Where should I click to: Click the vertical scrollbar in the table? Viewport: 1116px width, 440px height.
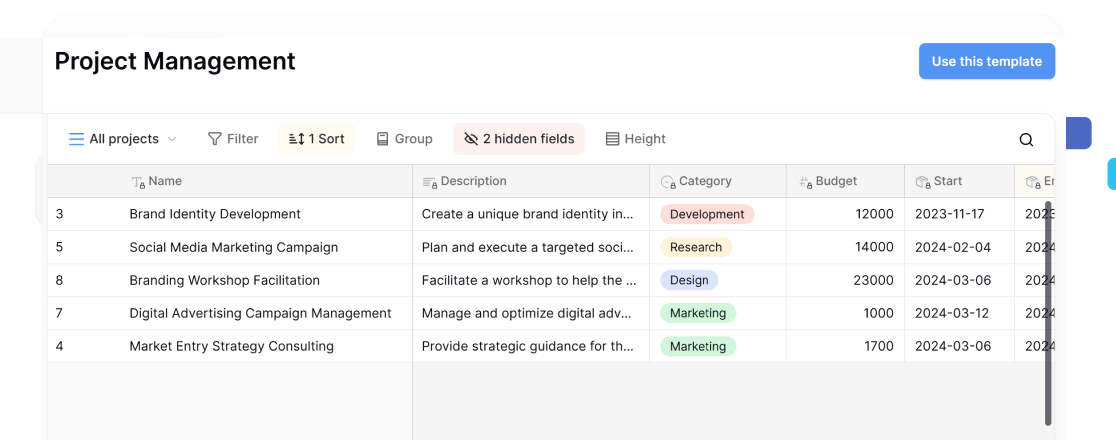pos(1048,310)
